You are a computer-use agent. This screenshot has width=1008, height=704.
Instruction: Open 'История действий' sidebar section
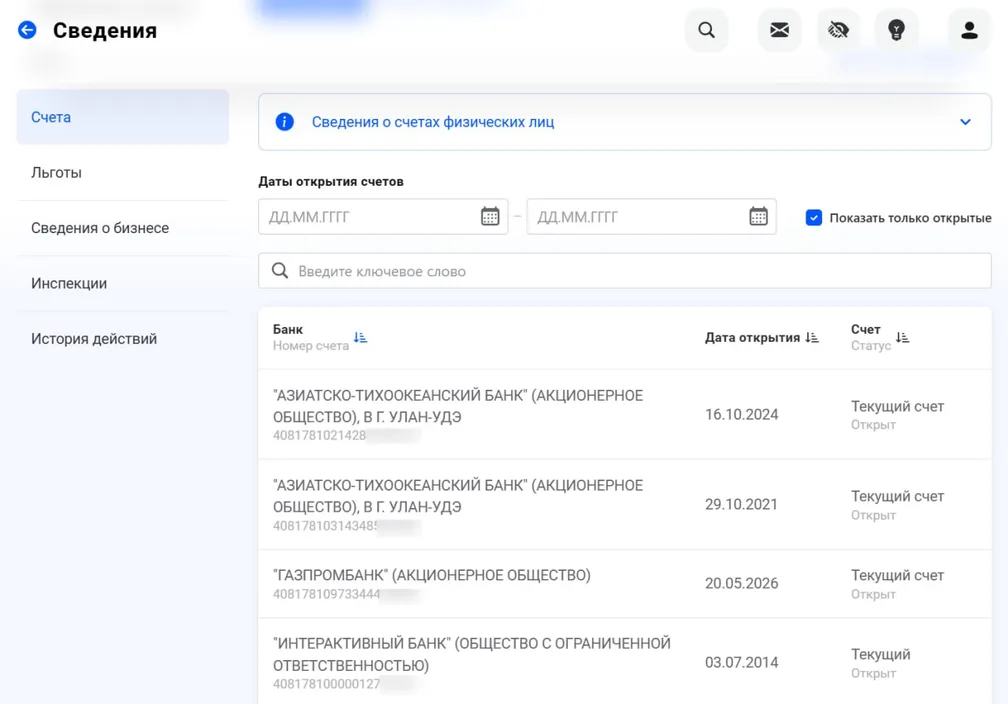pyautogui.click(x=122, y=338)
